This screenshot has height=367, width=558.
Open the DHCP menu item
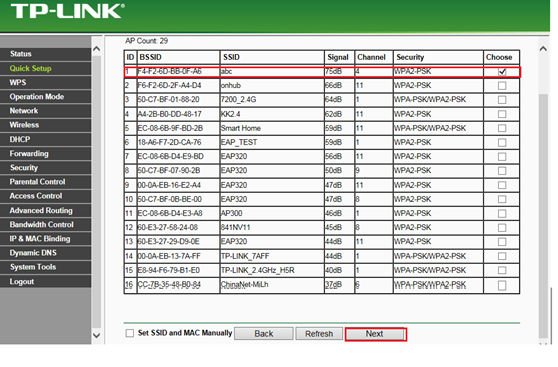[46, 139]
